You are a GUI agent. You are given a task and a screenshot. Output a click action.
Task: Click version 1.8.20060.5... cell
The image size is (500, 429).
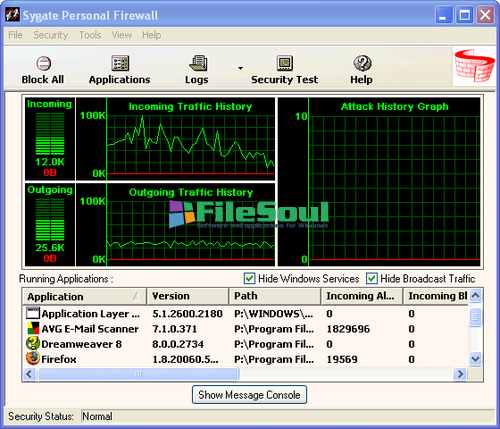click(185, 359)
